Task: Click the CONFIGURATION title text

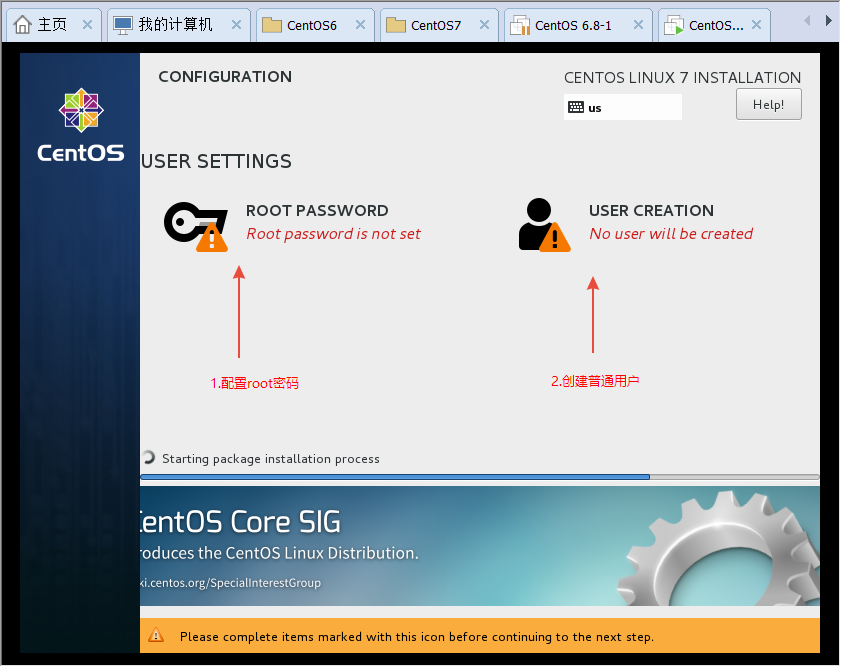Action: pos(225,77)
